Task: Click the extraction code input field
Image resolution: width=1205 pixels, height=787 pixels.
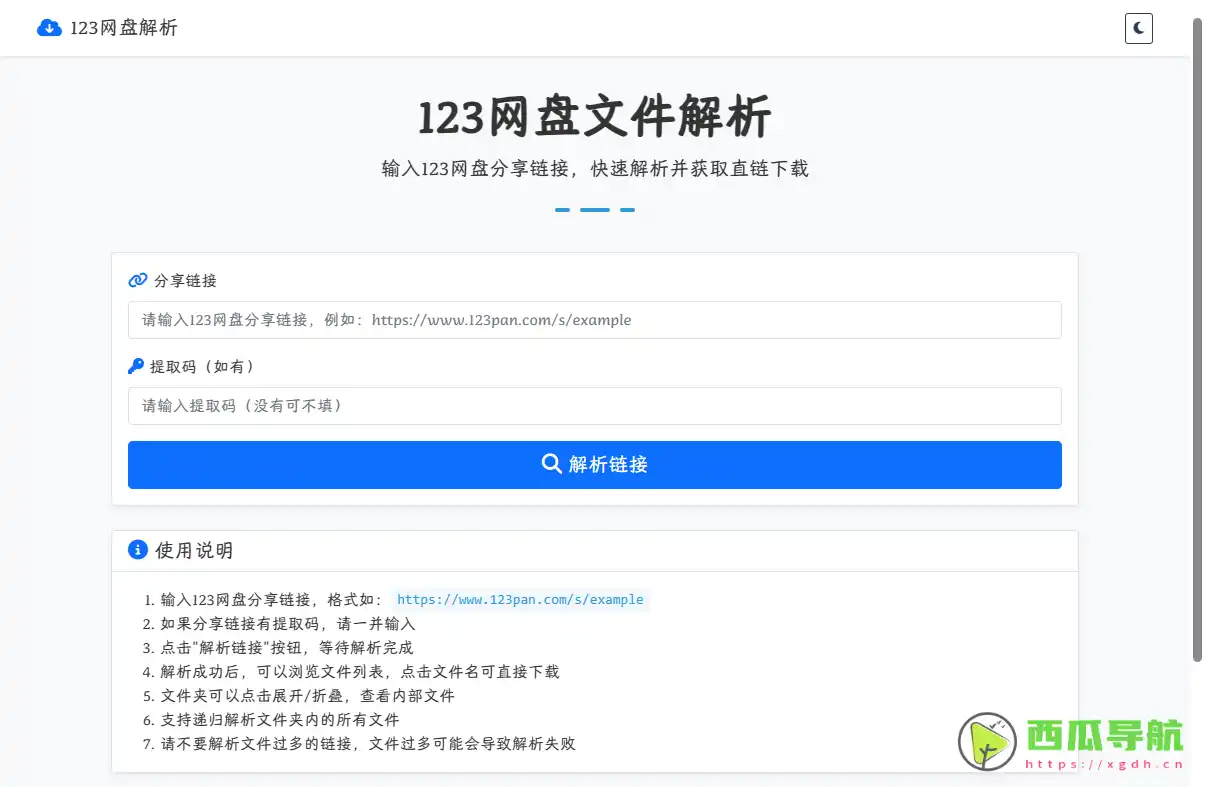Action: tap(594, 406)
